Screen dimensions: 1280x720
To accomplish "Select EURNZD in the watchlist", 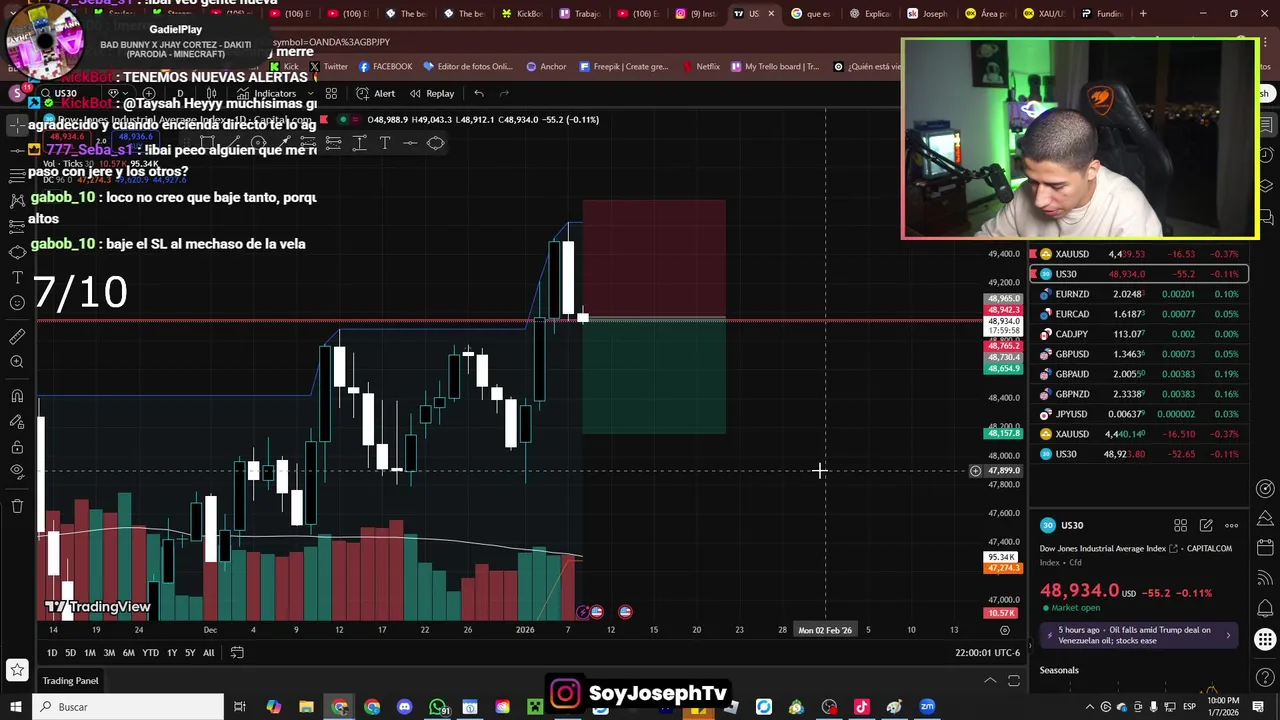I will 1139,294.
